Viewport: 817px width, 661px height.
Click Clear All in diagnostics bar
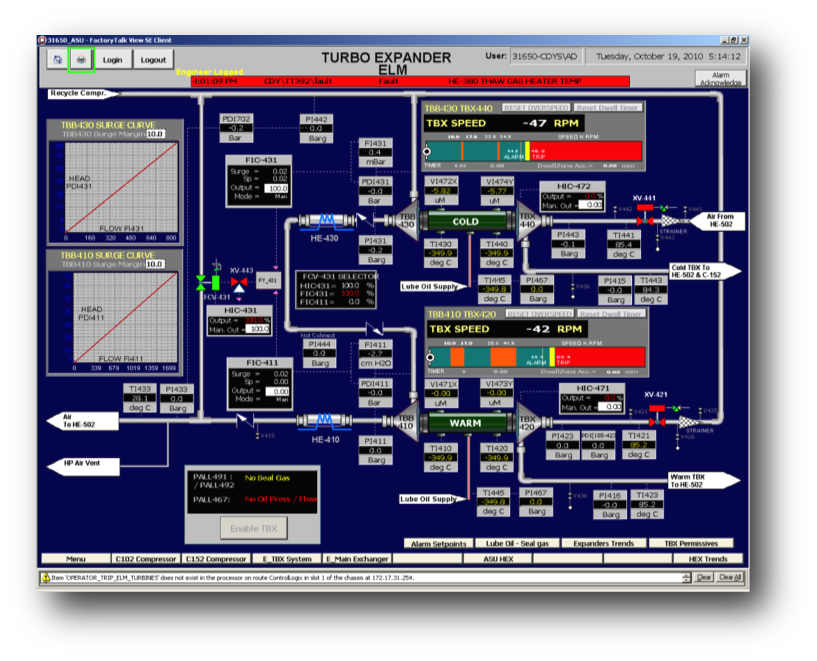730,577
